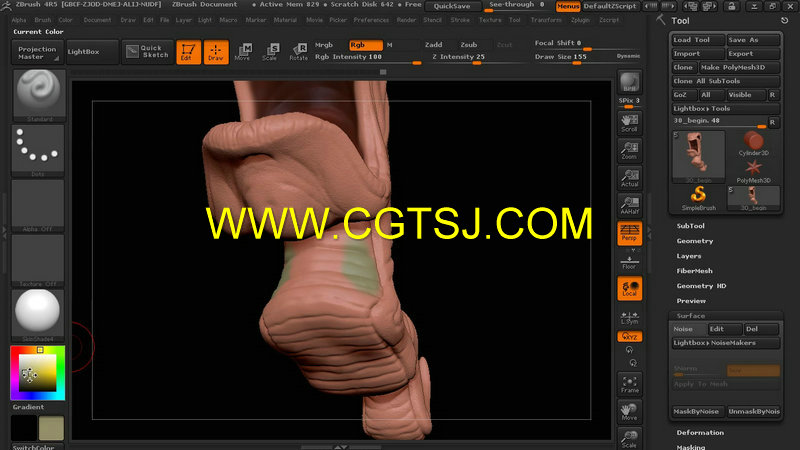Toggle M material mode

tap(390, 45)
